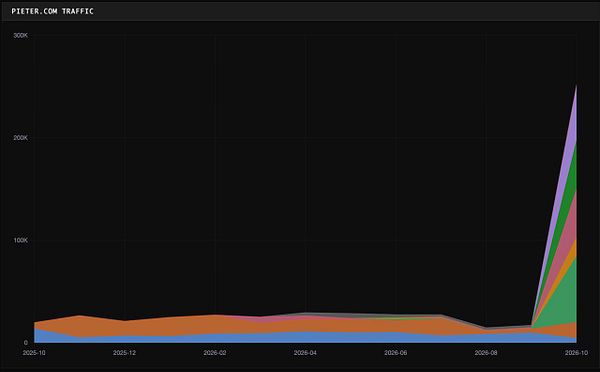Click the 2025-10 x-axis label

pos(34,353)
